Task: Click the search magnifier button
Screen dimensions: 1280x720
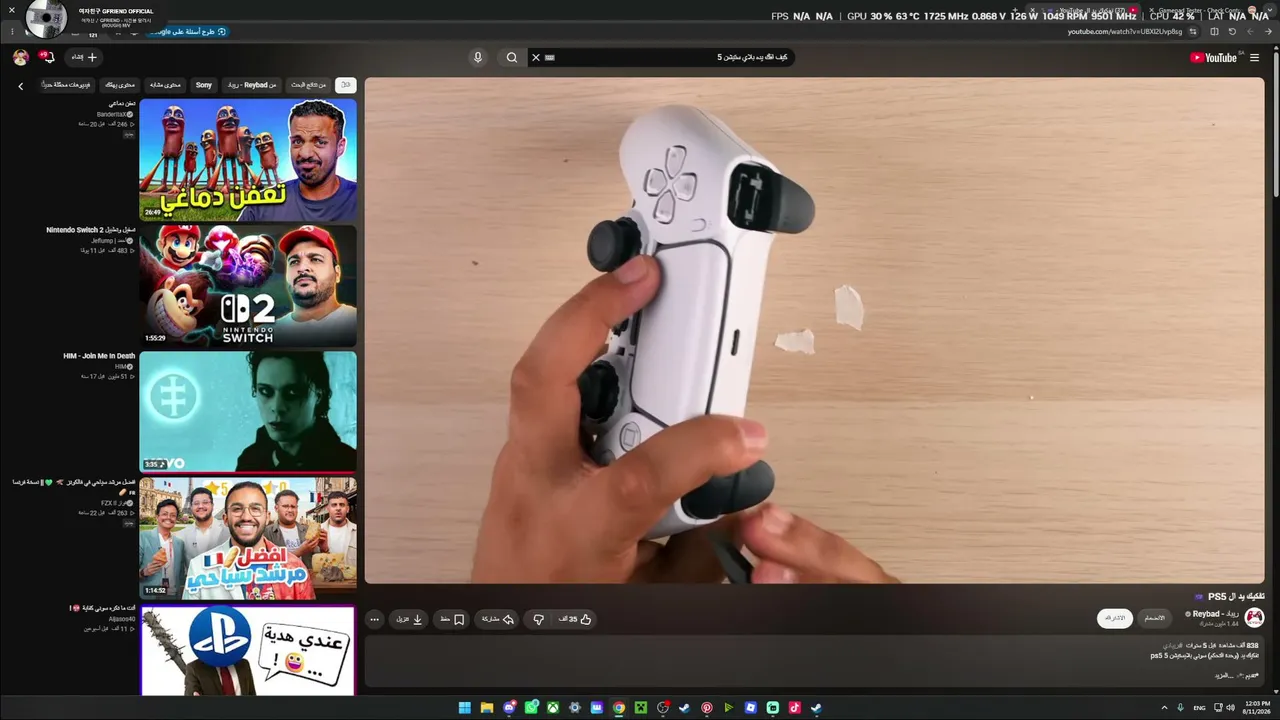Action: pyautogui.click(x=512, y=57)
